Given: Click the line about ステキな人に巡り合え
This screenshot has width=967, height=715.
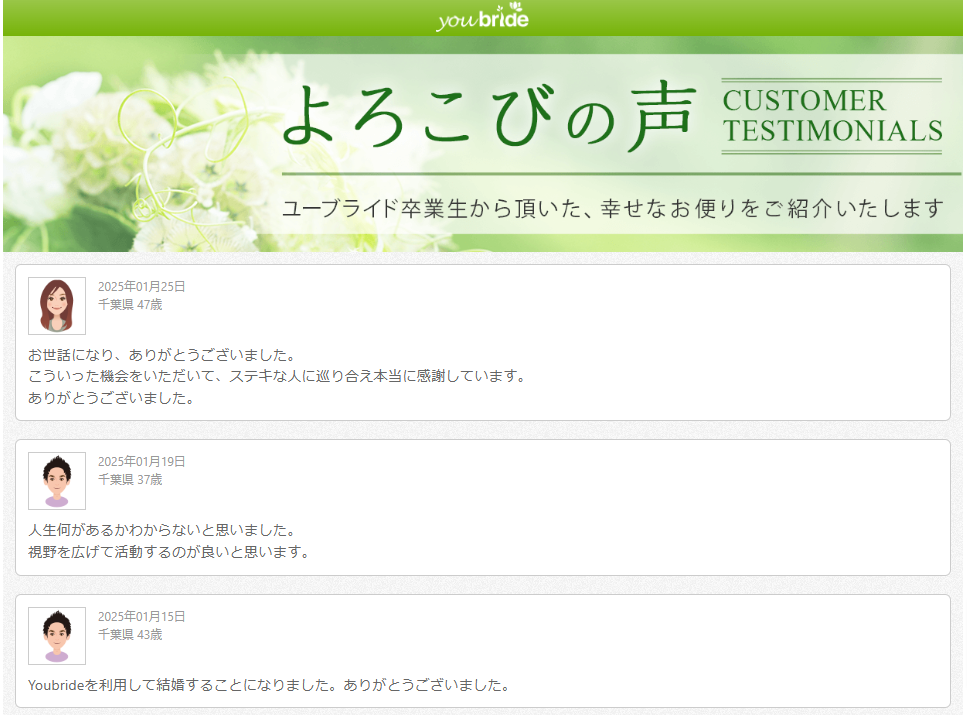Looking at the screenshot, I should point(278,376).
